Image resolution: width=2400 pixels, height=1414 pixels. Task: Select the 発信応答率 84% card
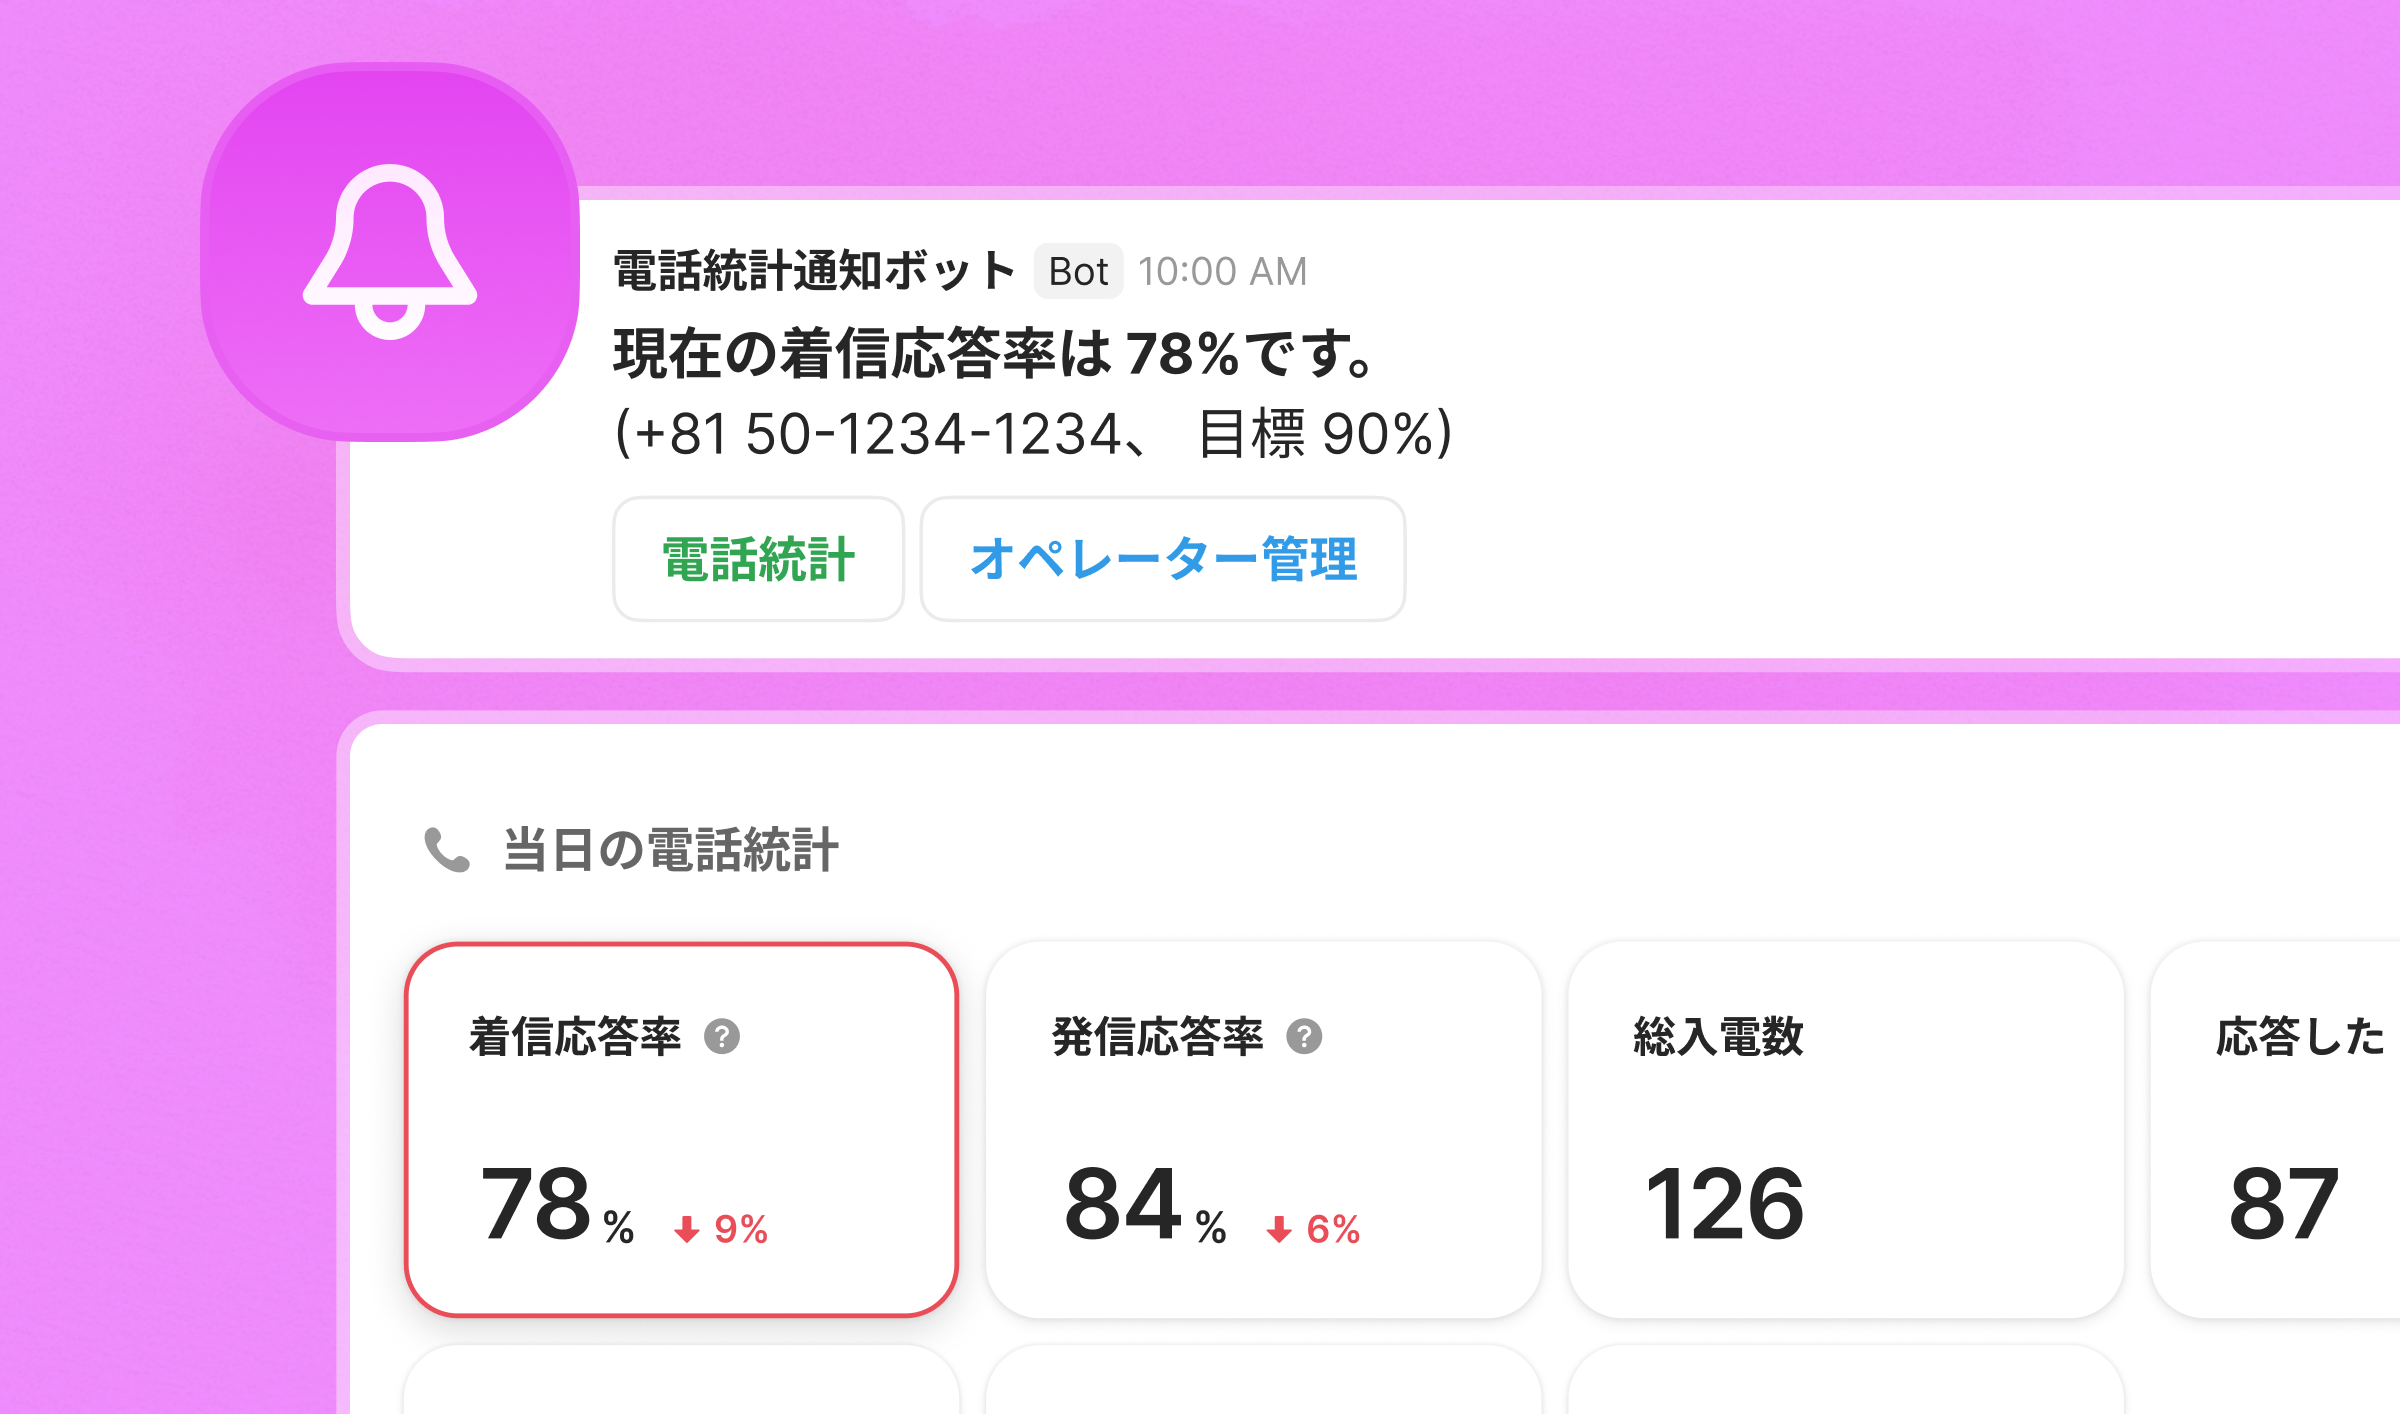point(1263,1130)
